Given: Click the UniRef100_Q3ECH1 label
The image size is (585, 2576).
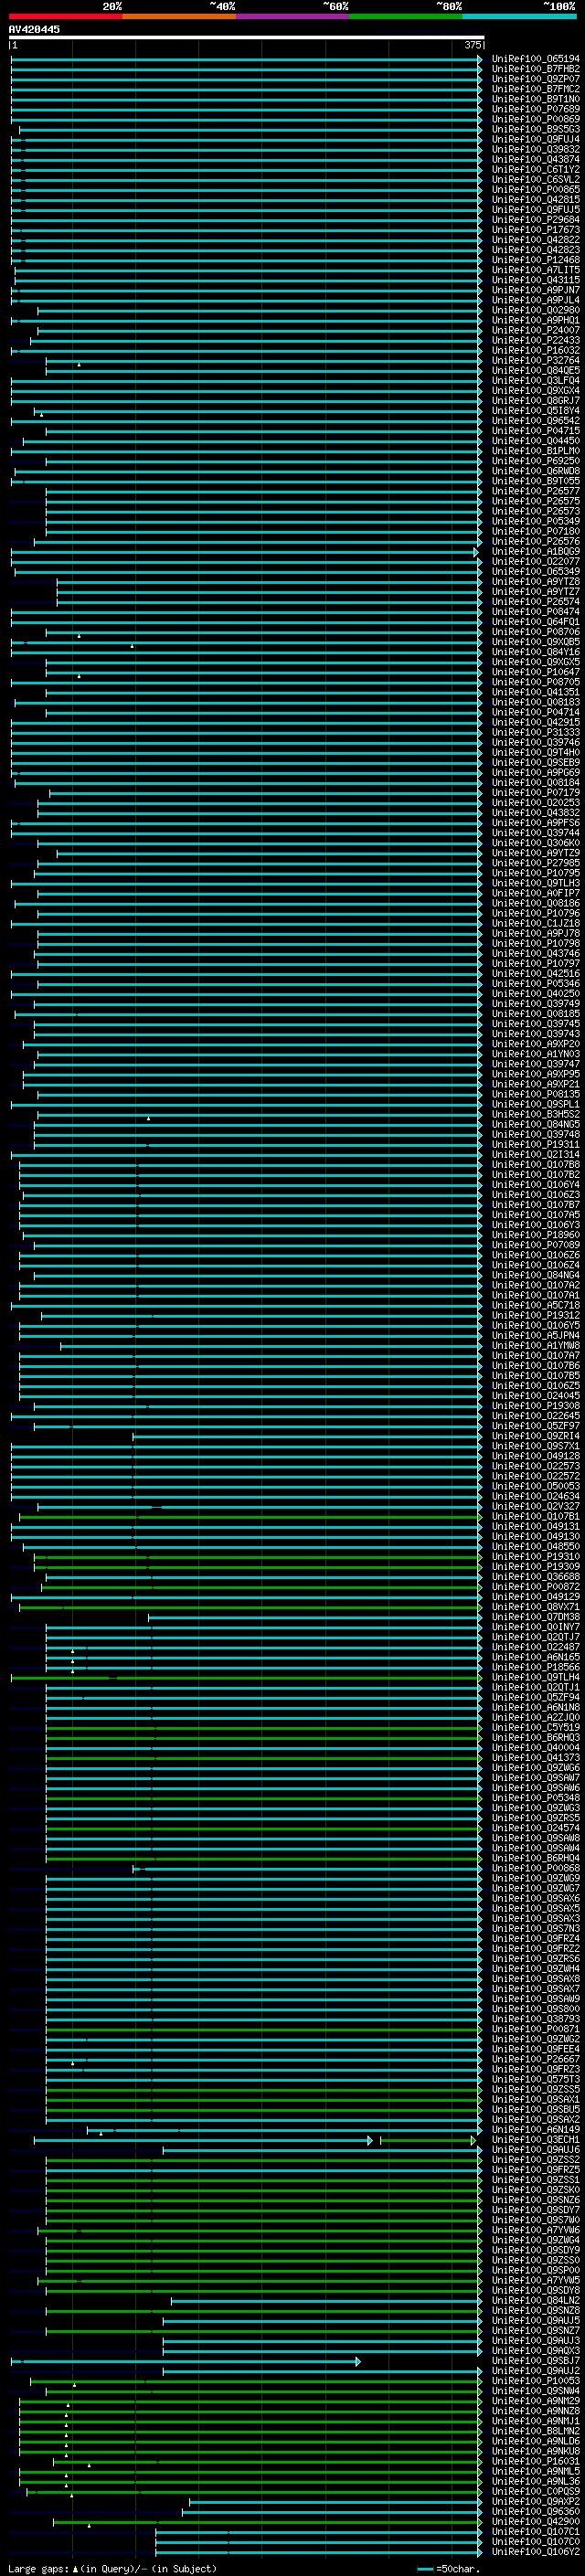Looking at the screenshot, I should coord(535,2140).
